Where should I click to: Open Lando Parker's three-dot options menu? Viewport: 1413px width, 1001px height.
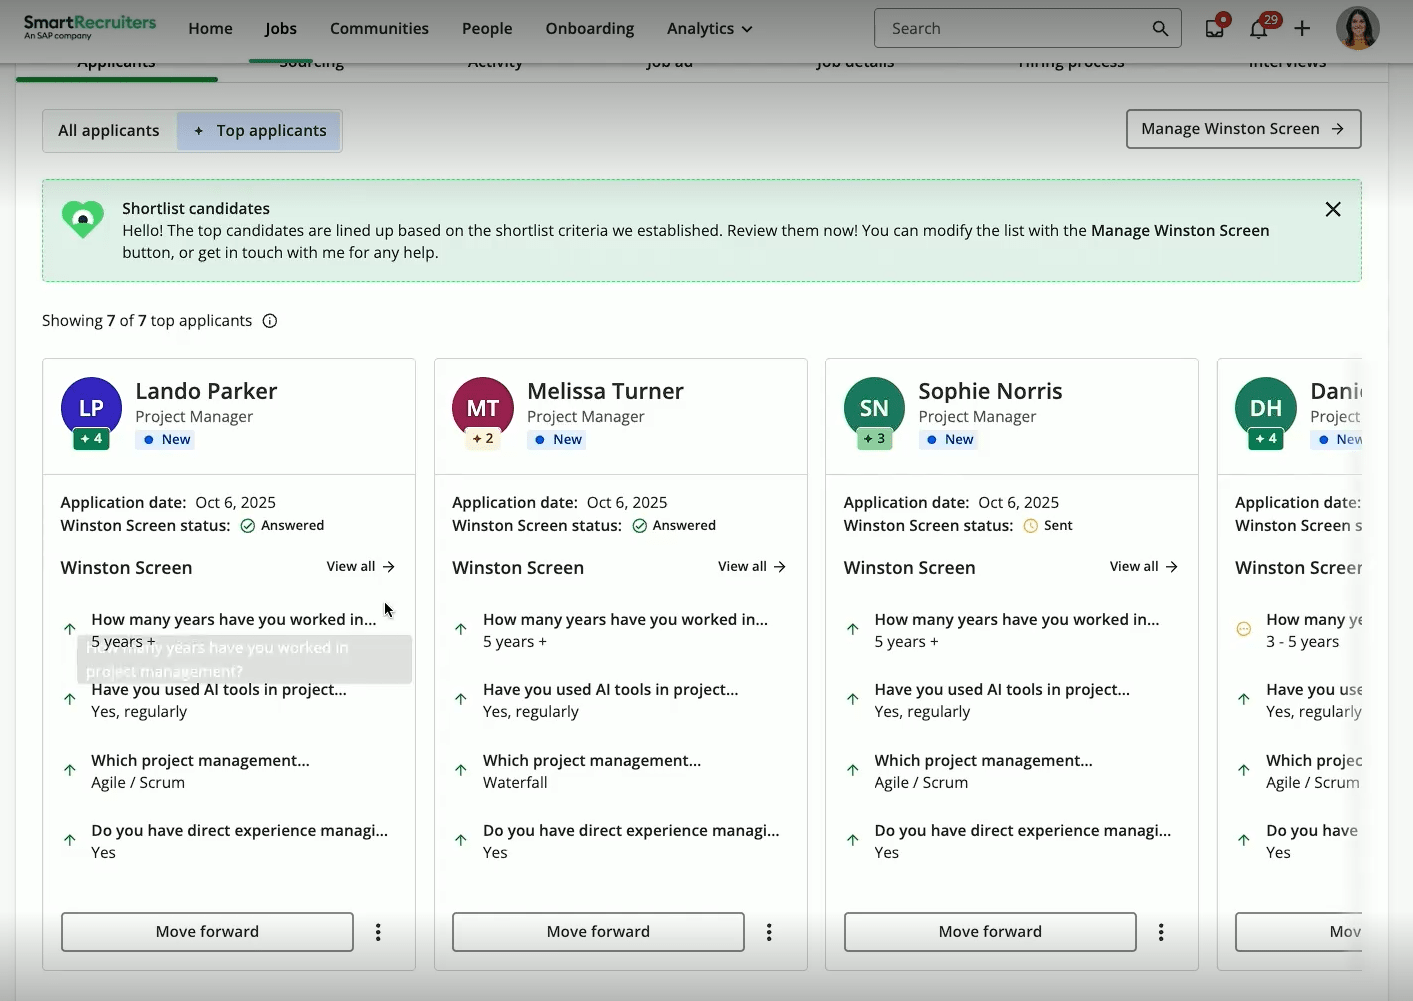[x=378, y=932]
